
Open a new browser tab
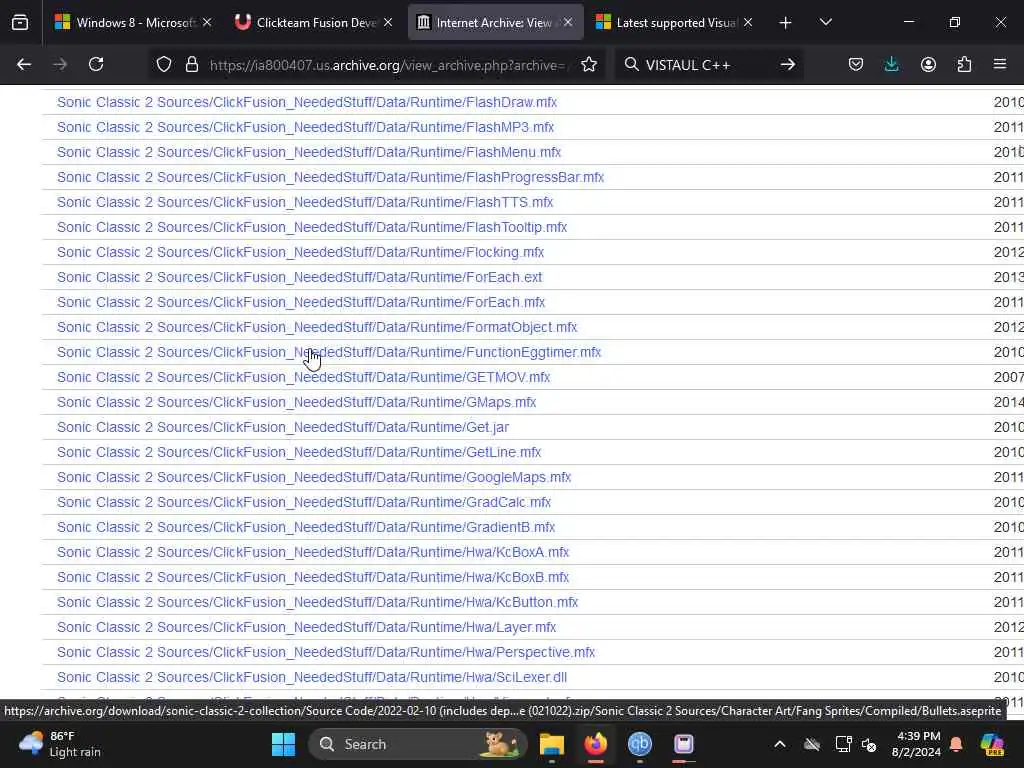click(x=785, y=23)
